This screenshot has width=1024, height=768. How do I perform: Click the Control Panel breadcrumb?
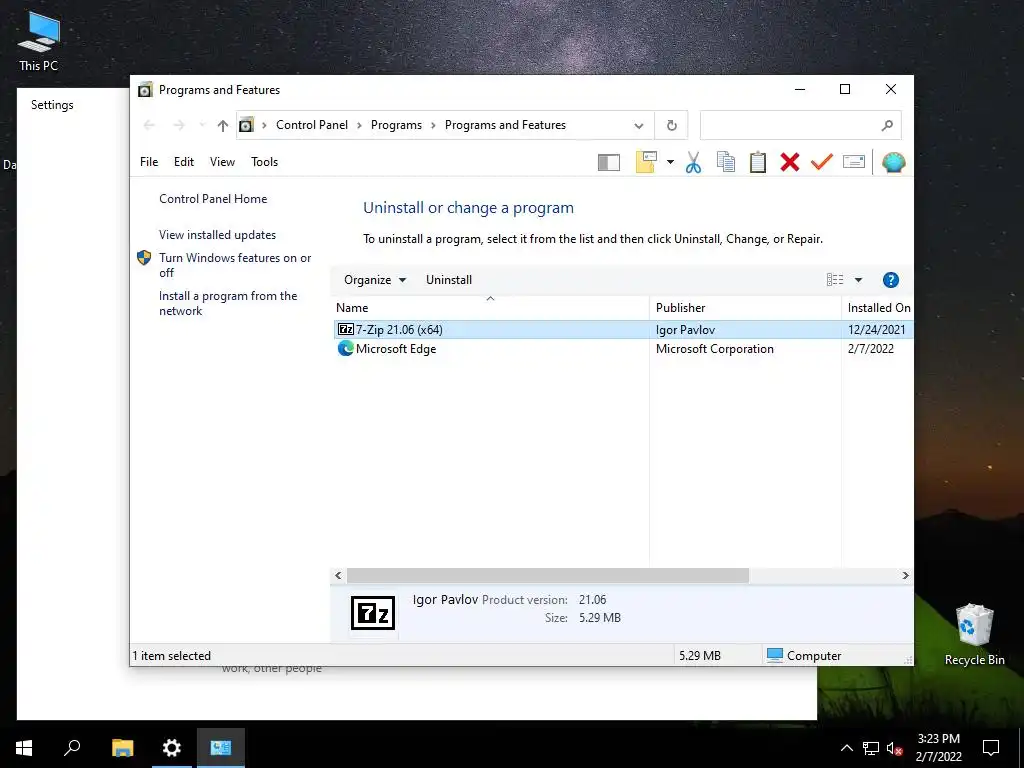tap(312, 125)
